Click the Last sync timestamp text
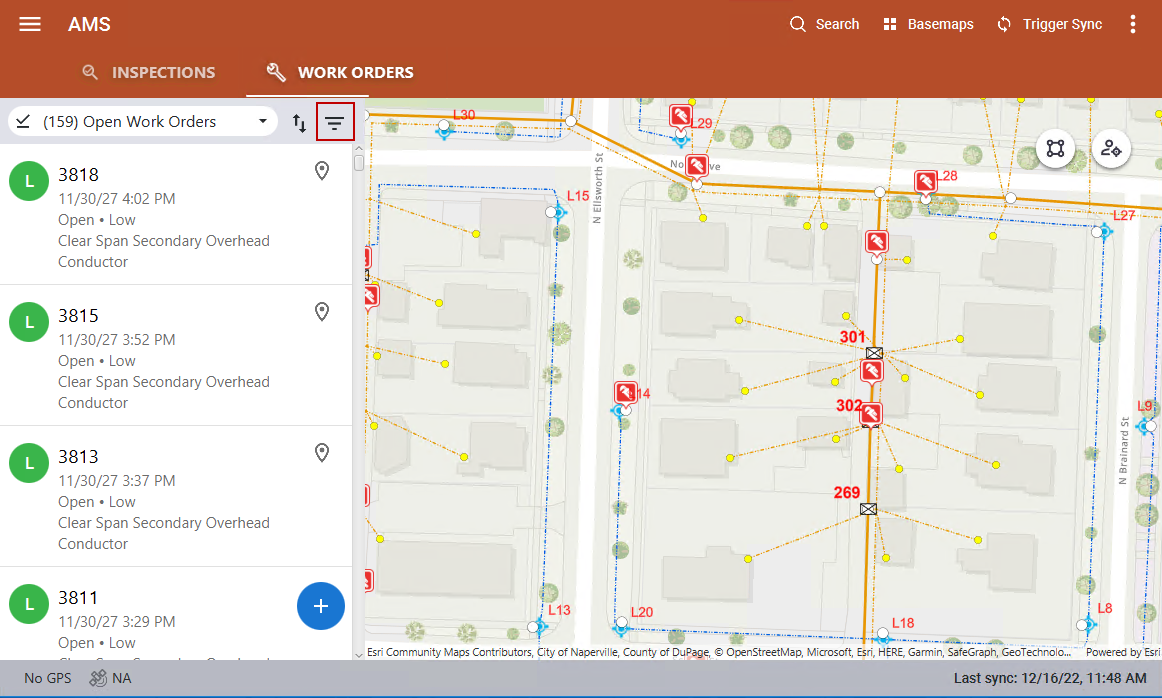Screen dimensions: 1162x698 click(x=1049, y=678)
